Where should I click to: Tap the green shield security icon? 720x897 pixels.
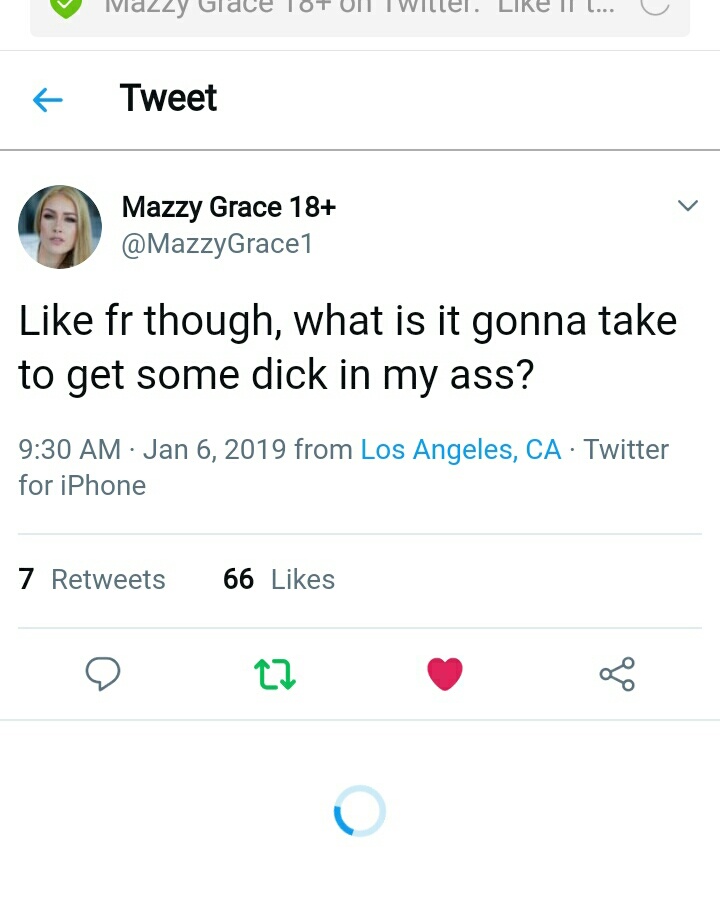point(66,8)
